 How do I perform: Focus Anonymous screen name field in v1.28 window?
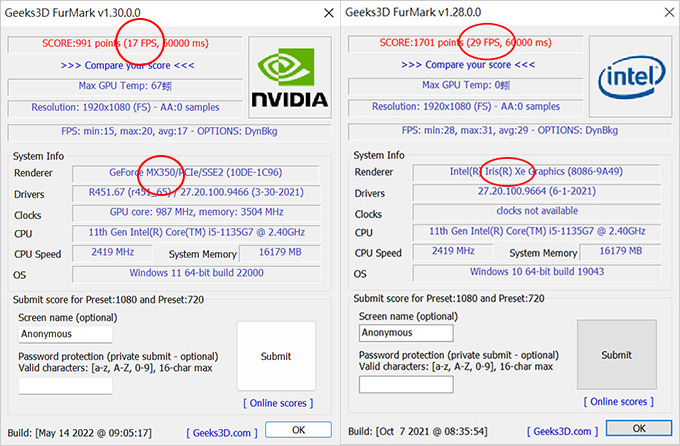point(406,333)
